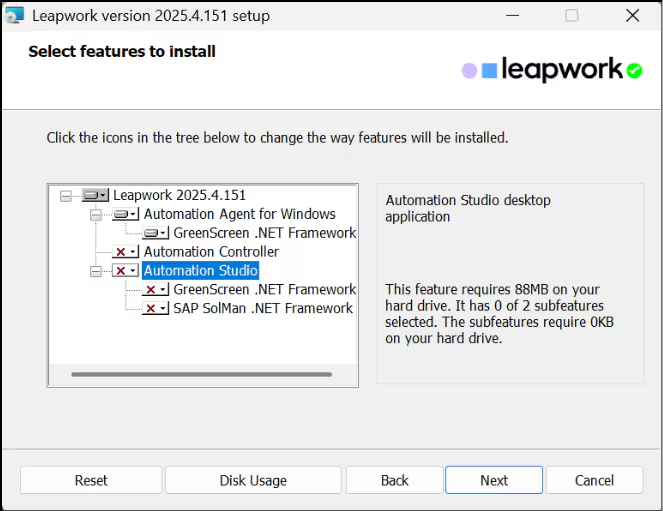663x511 pixels.
Task: Click the installer icon in the title bar
Action: pos(14,16)
